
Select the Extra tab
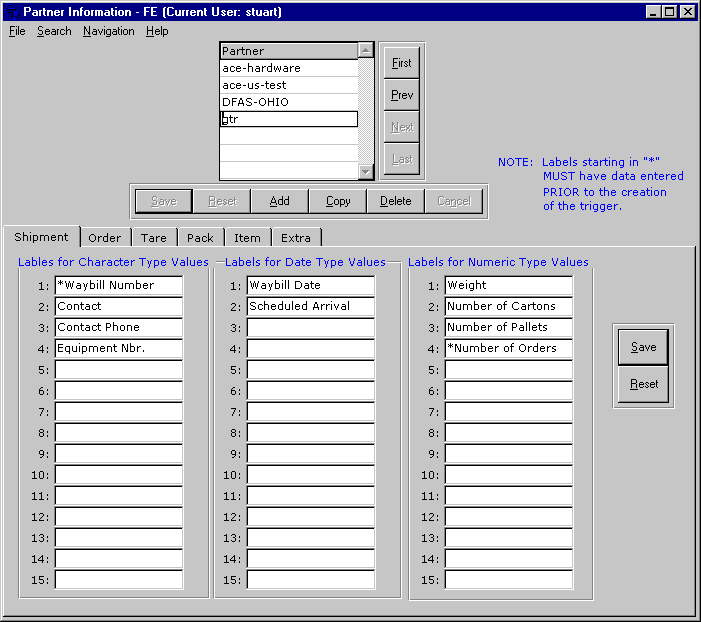pyautogui.click(x=295, y=238)
